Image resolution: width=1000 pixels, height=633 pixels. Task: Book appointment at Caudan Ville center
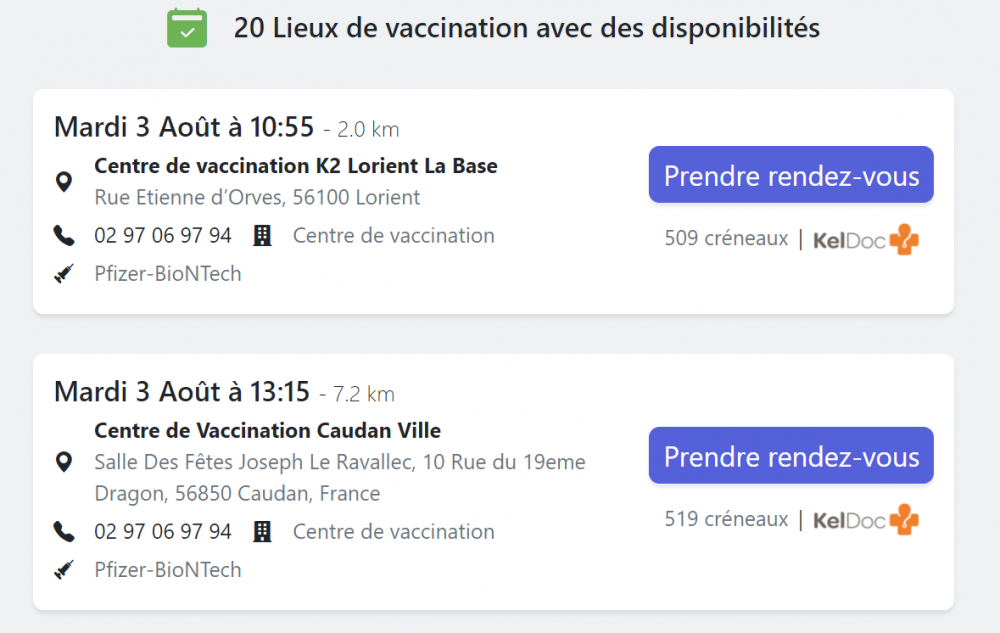pos(791,456)
